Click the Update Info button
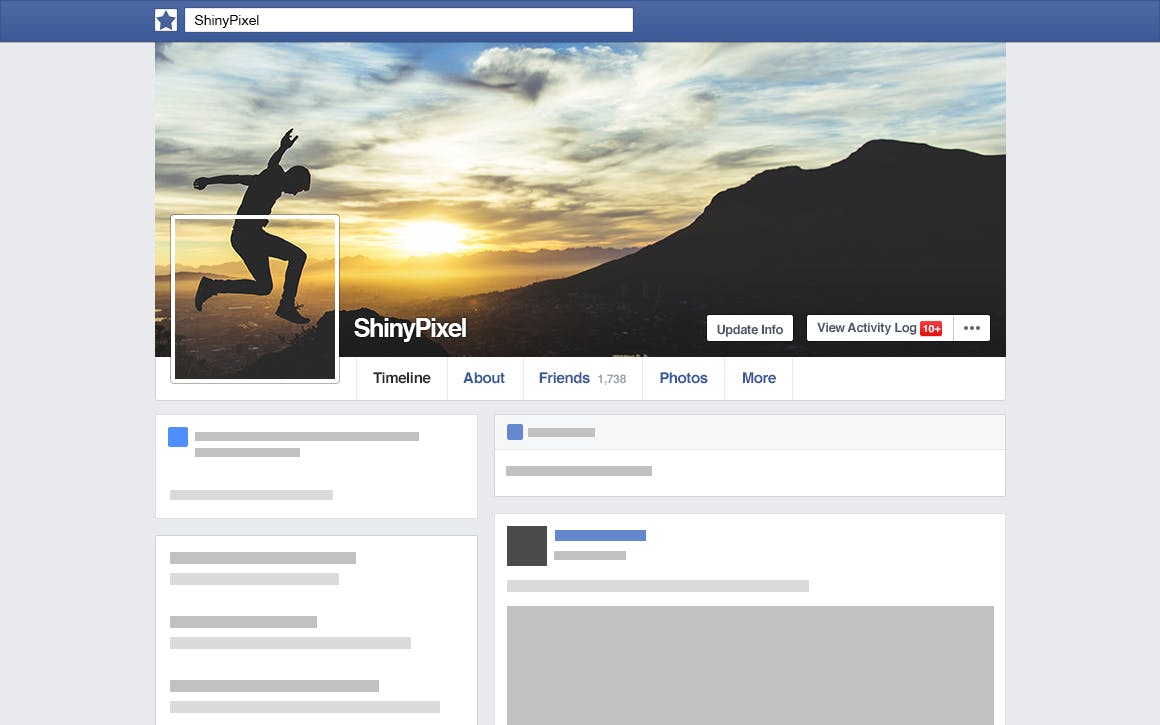The width and height of the screenshot is (1160, 725). [x=749, y=328]
